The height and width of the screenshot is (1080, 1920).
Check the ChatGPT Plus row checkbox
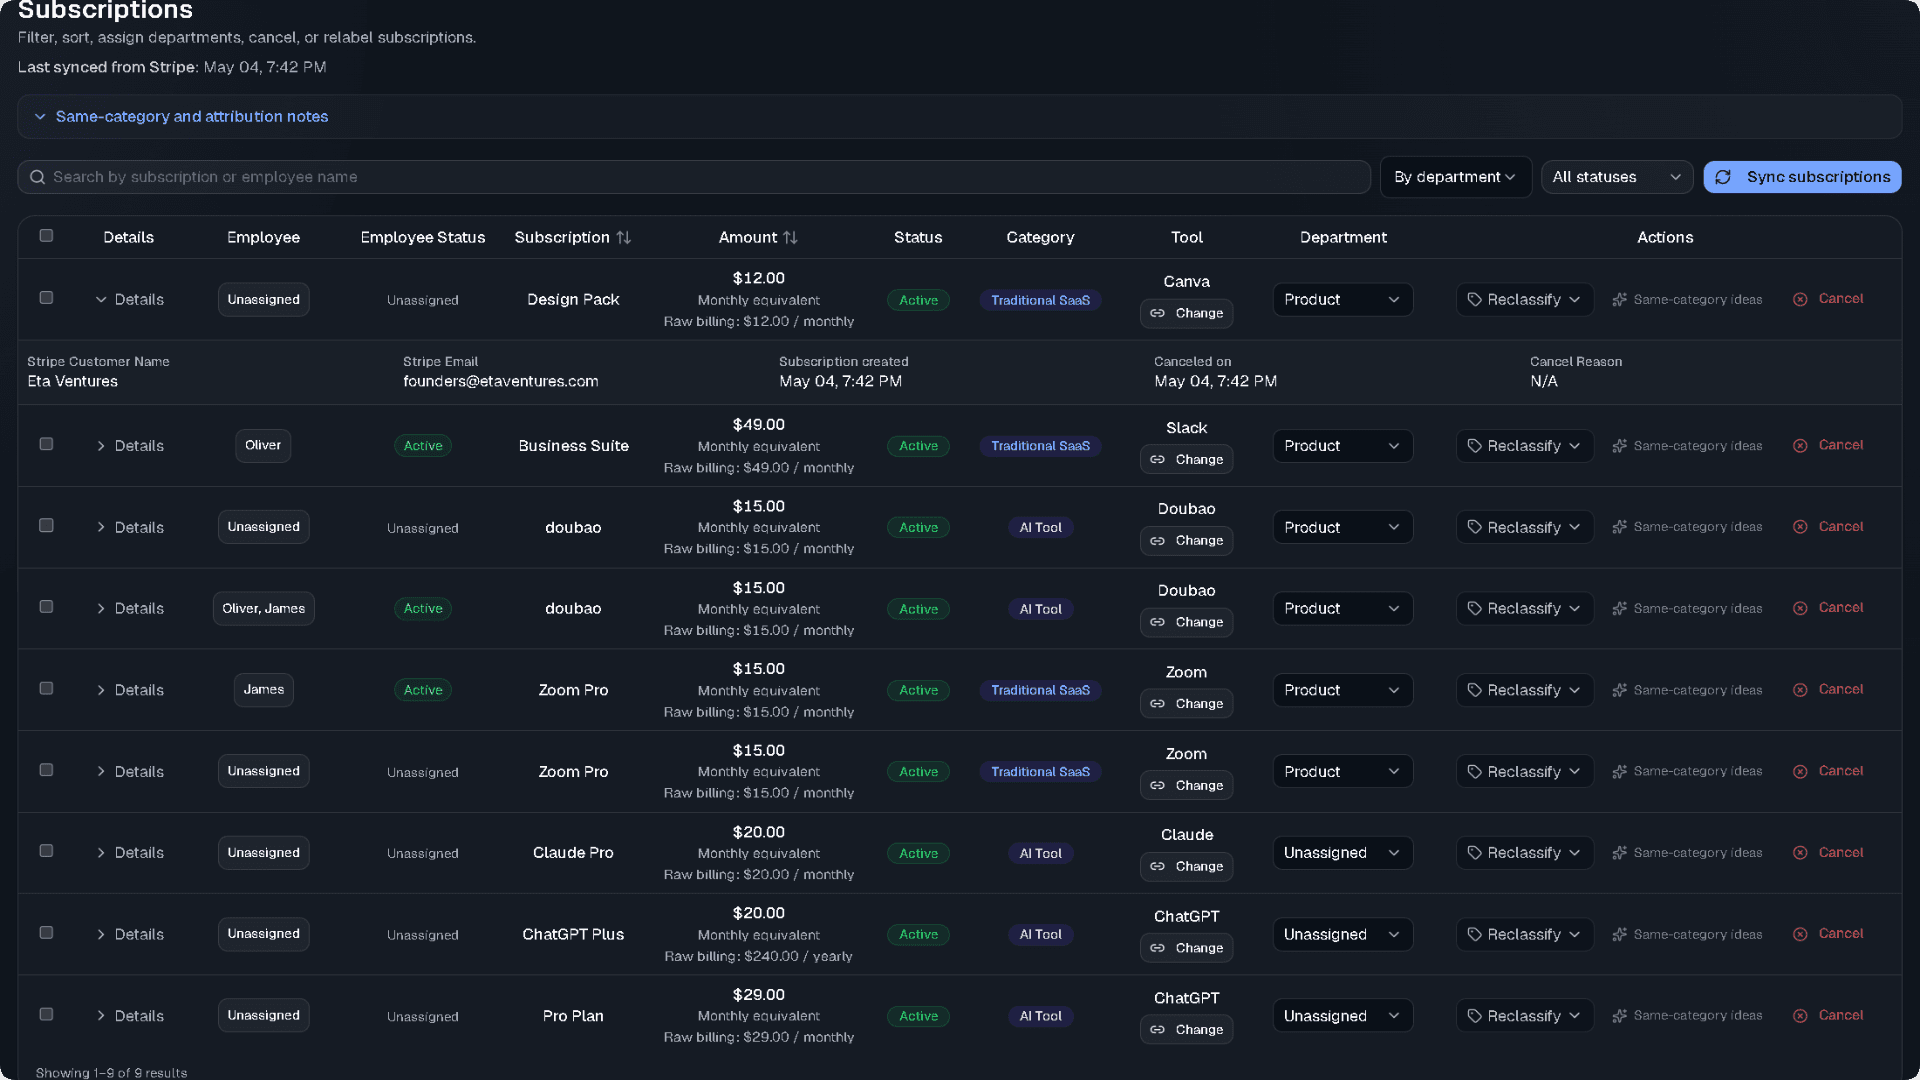pos(46,933)
